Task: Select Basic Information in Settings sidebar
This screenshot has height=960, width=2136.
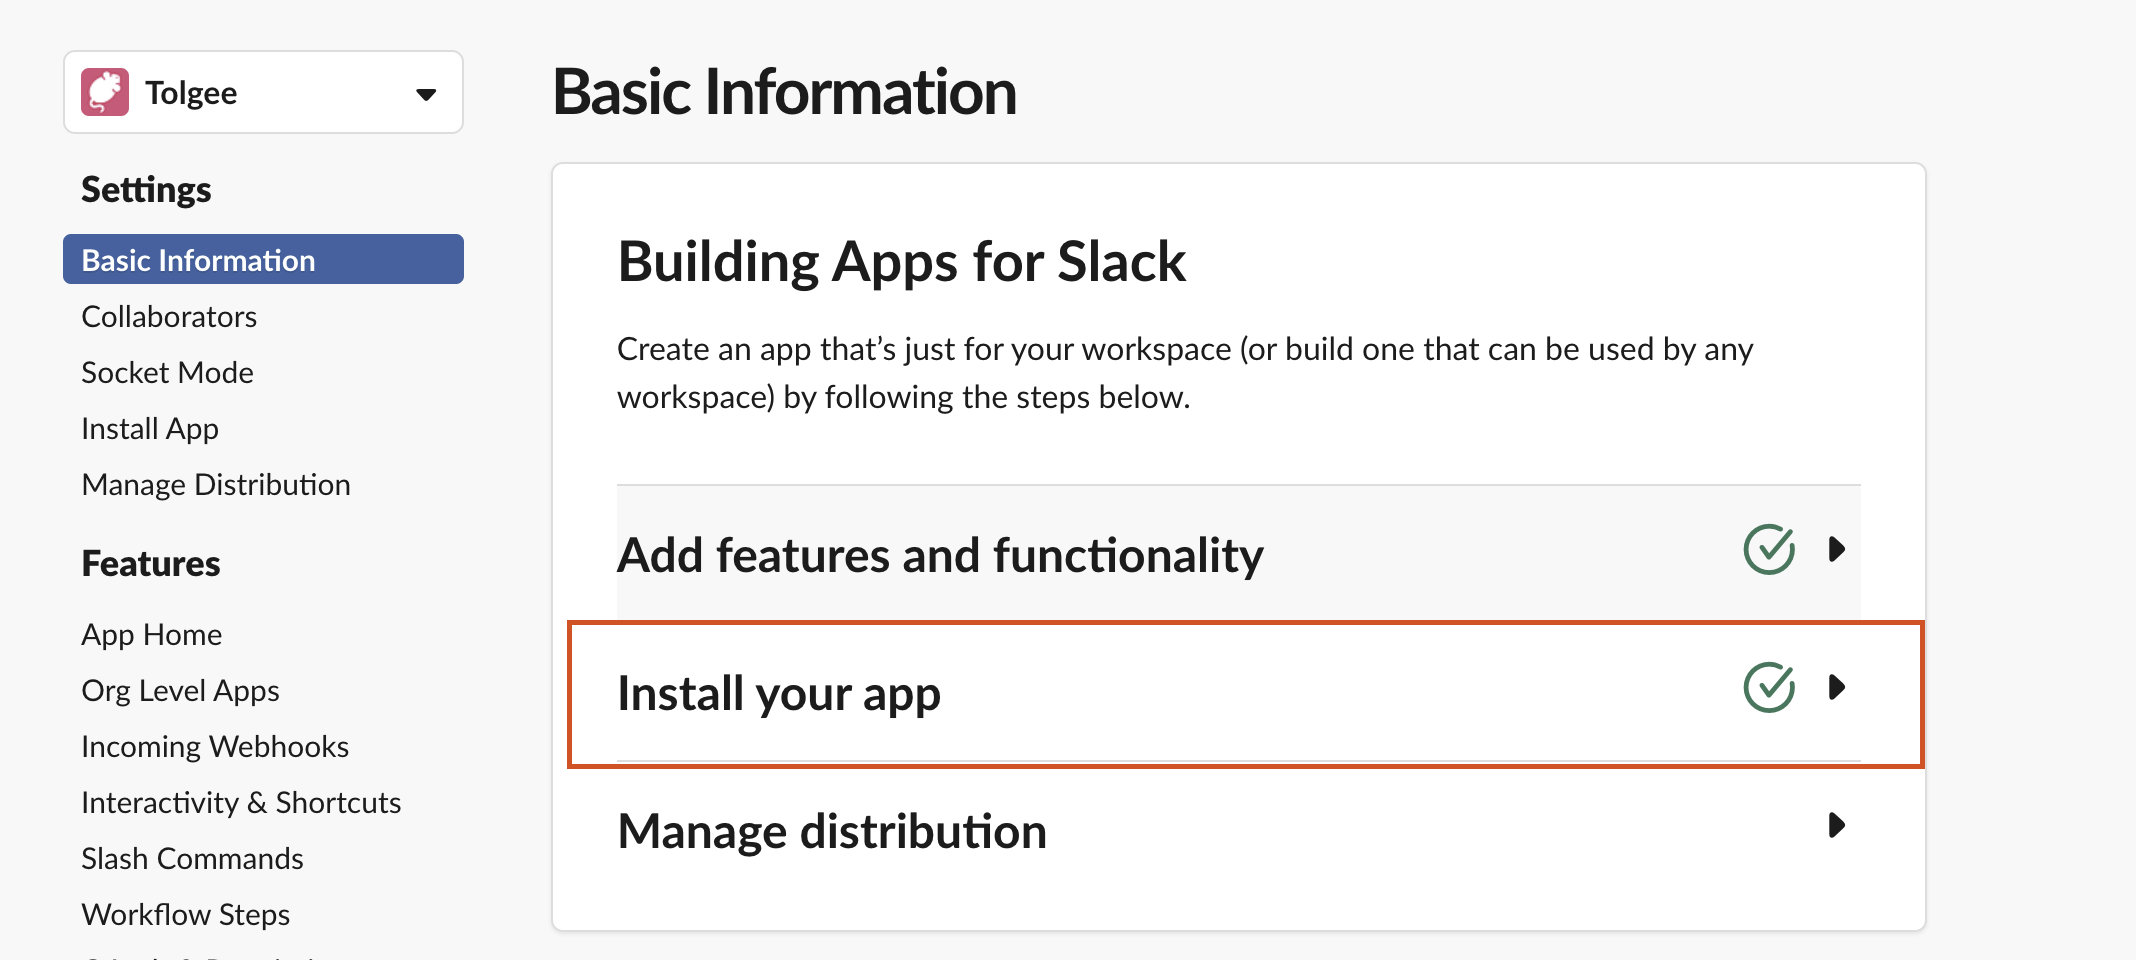Action: click(198, 260)
